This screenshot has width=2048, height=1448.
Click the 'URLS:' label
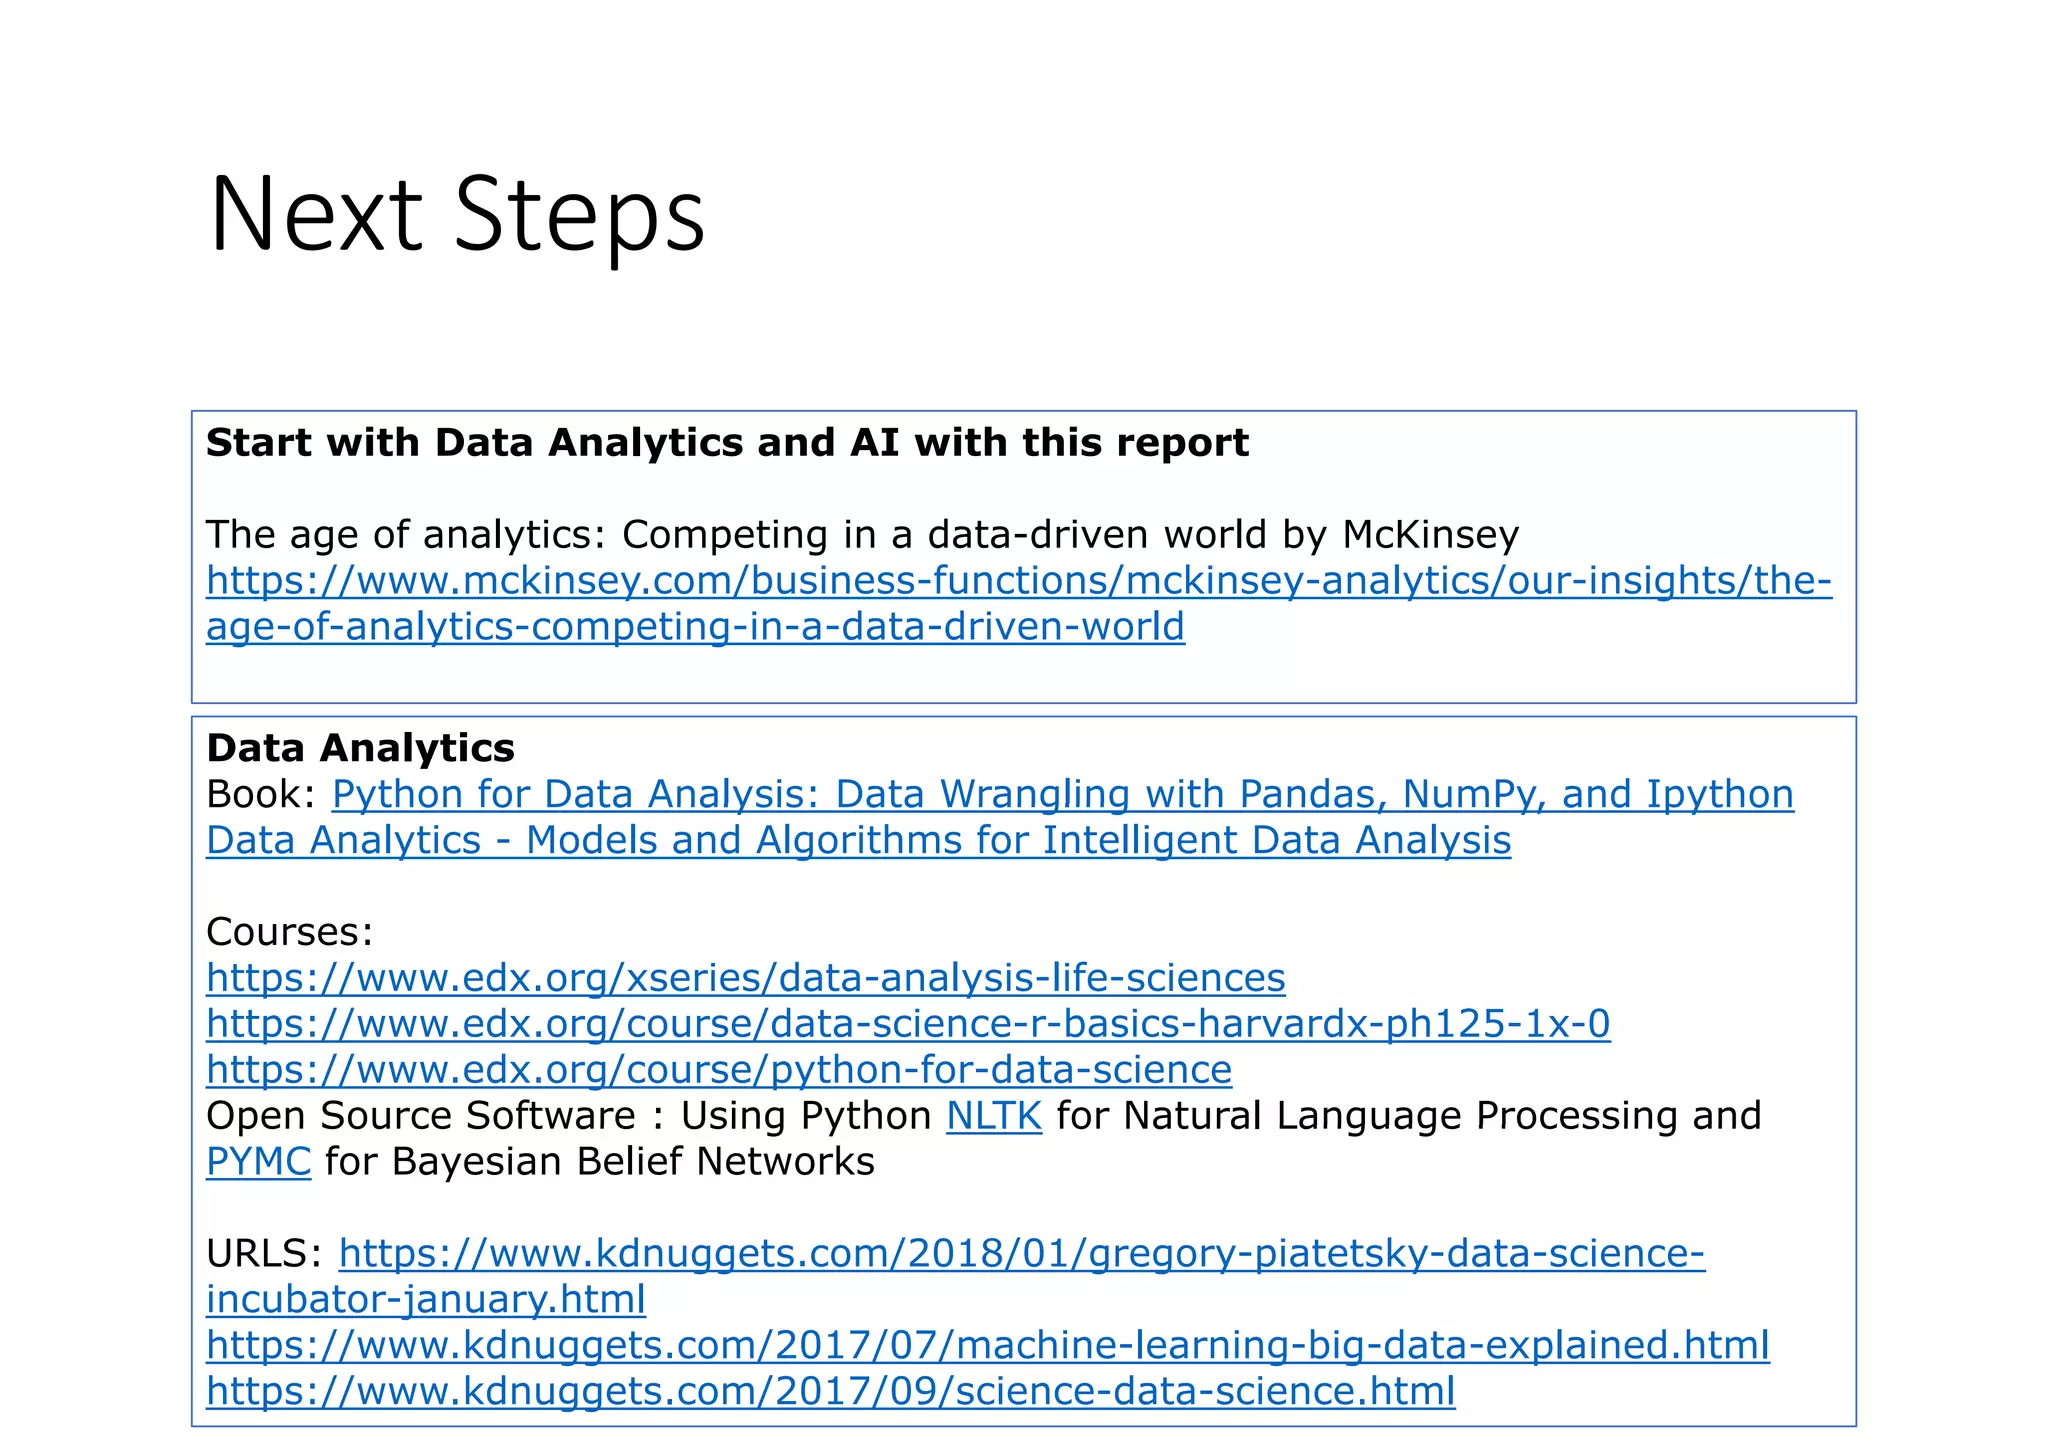[265, 1253]
